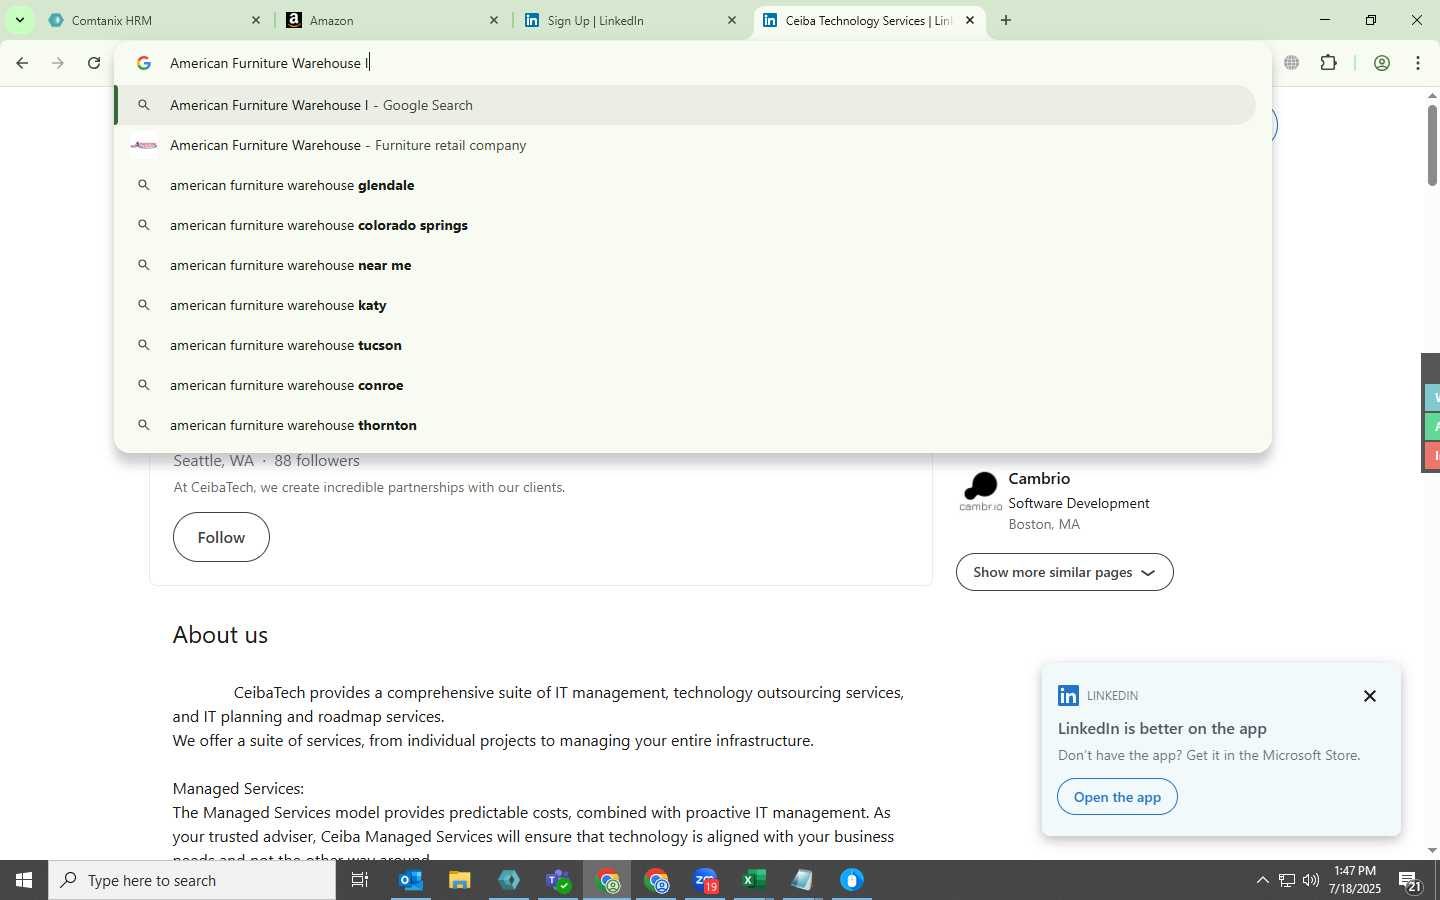This screenshot has width=1440, height=900.
Task: Open the Windows Start menu
Action: [x=24, y=880]
